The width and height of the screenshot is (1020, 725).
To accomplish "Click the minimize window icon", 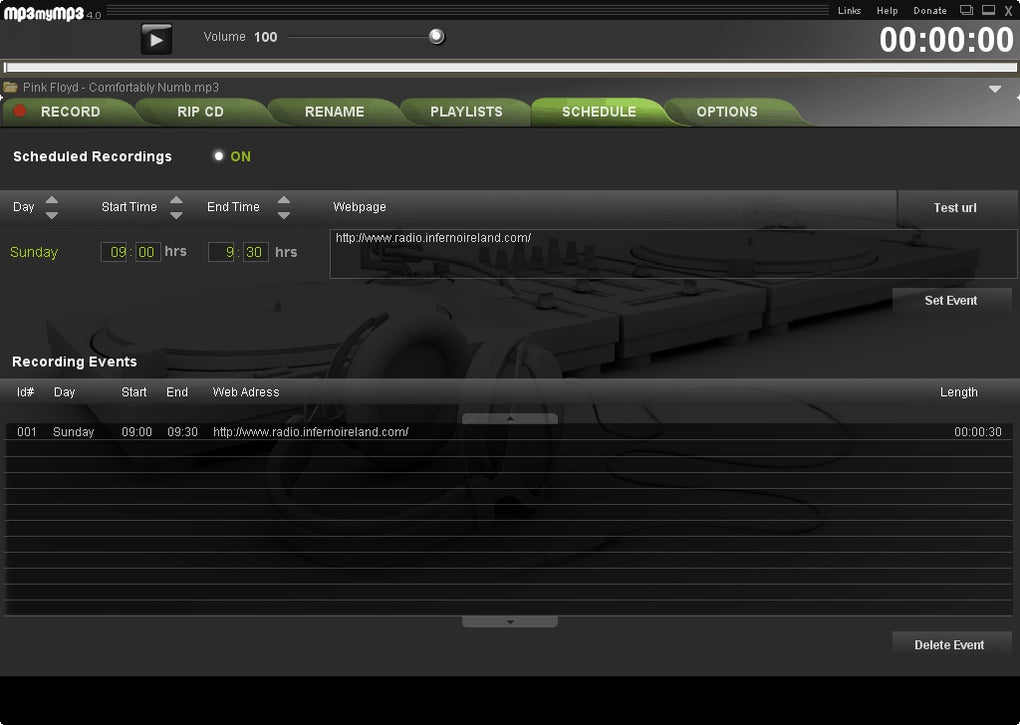I will point(988,10).
